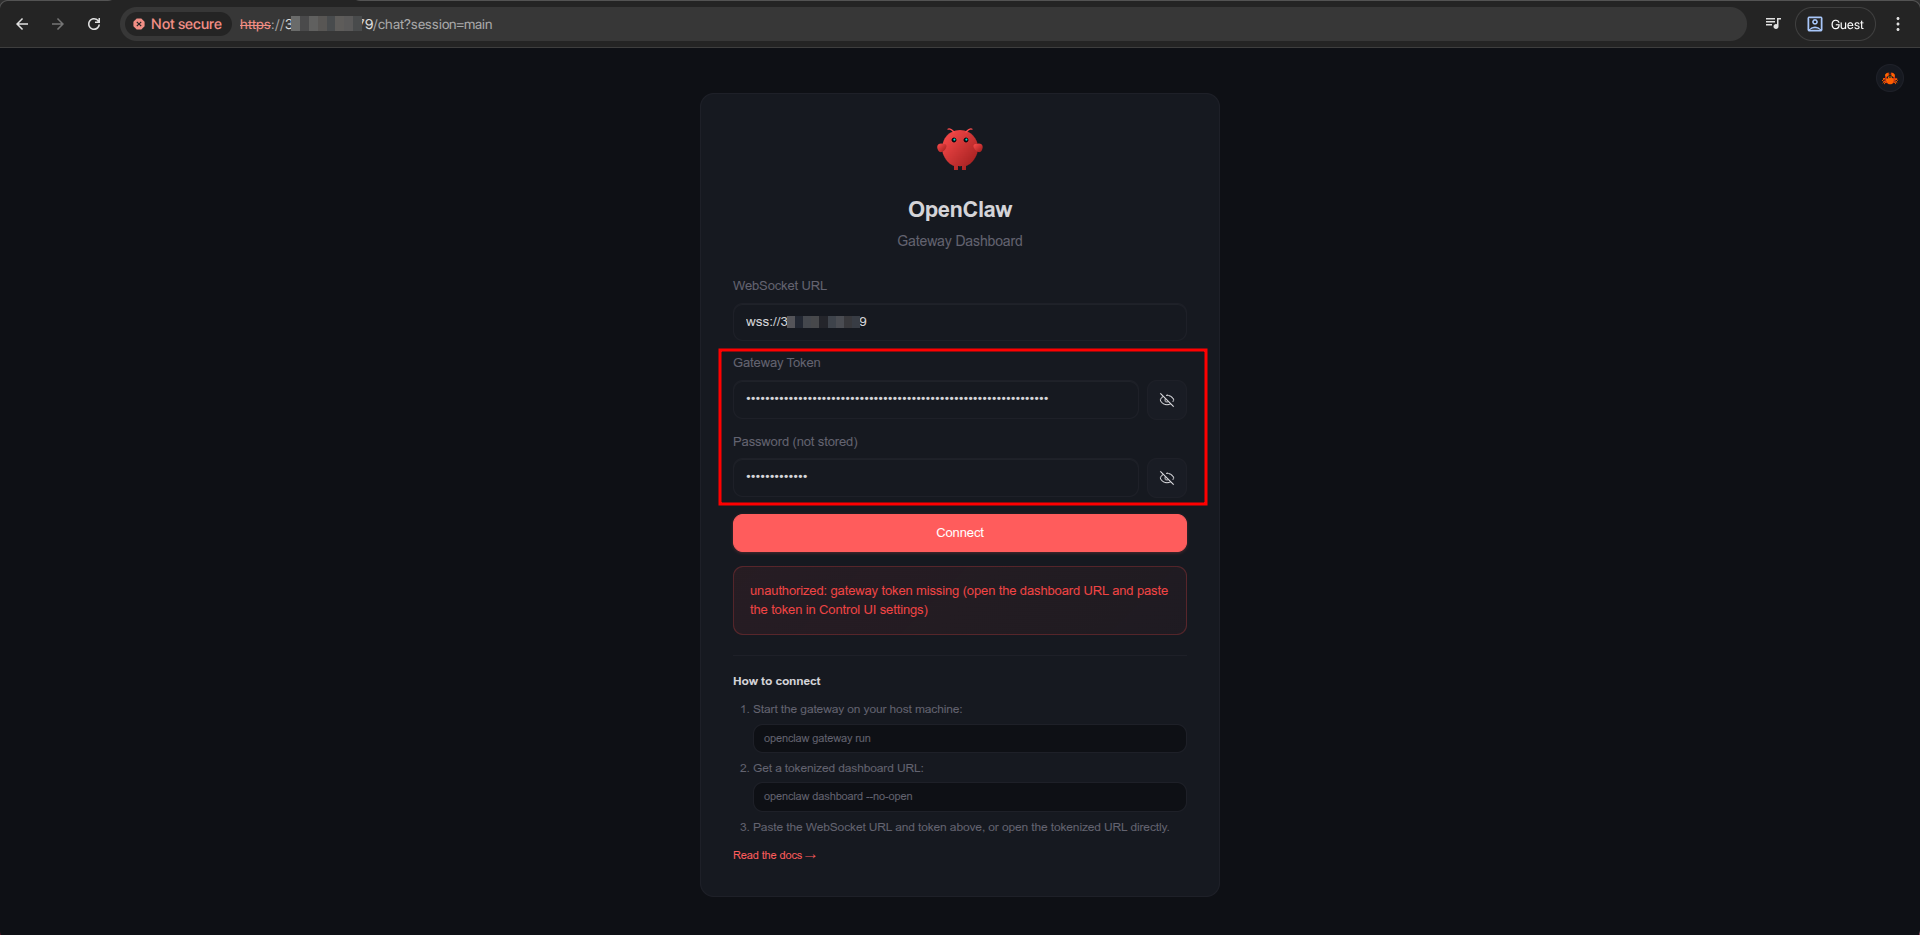Click the browser back arrow

point(22,24)
